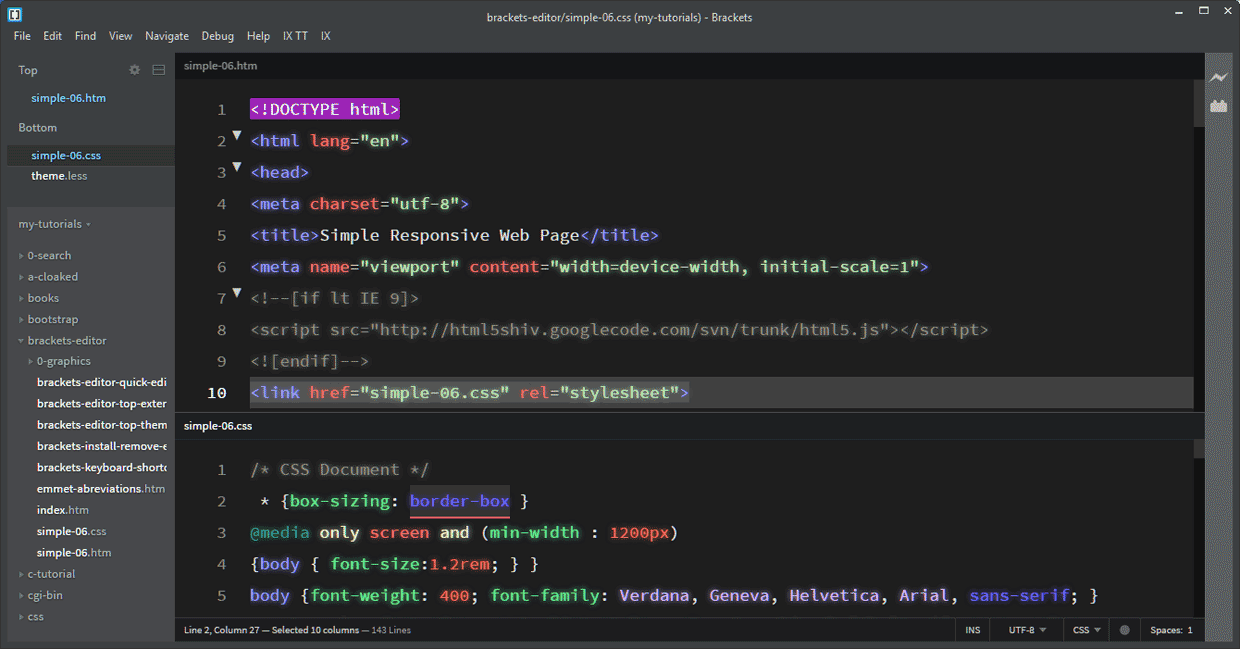Open the Navigate menu
1240x649 pixels.
[x=167, y=36]
